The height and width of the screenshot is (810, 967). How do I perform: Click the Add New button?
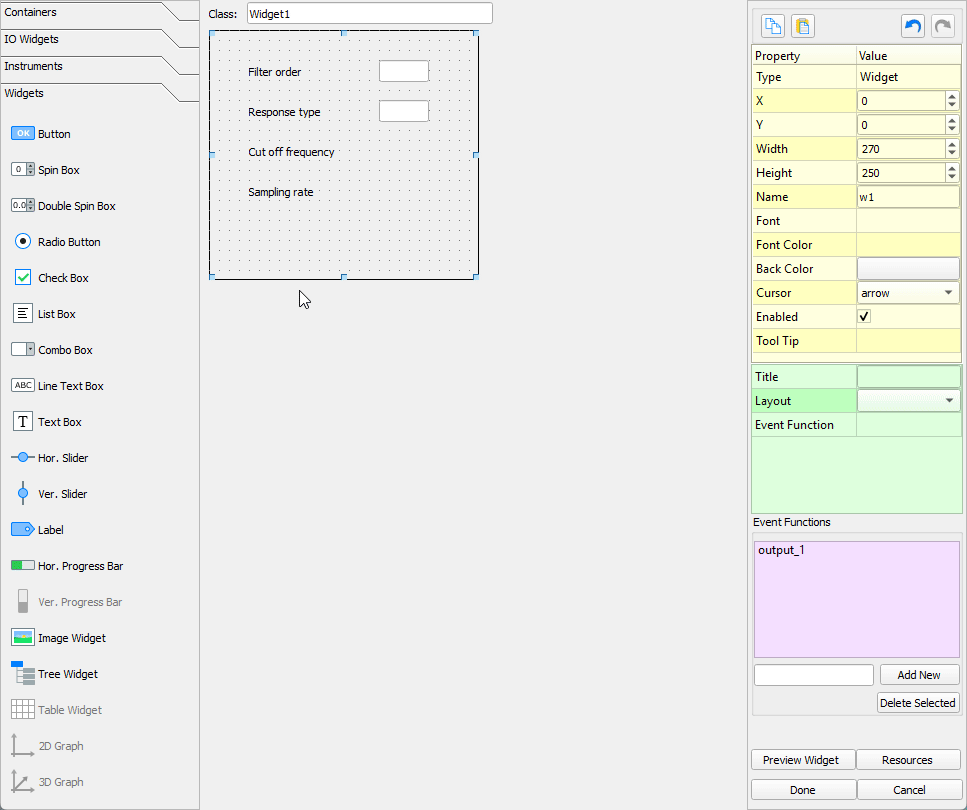click(x=919, y=674)
